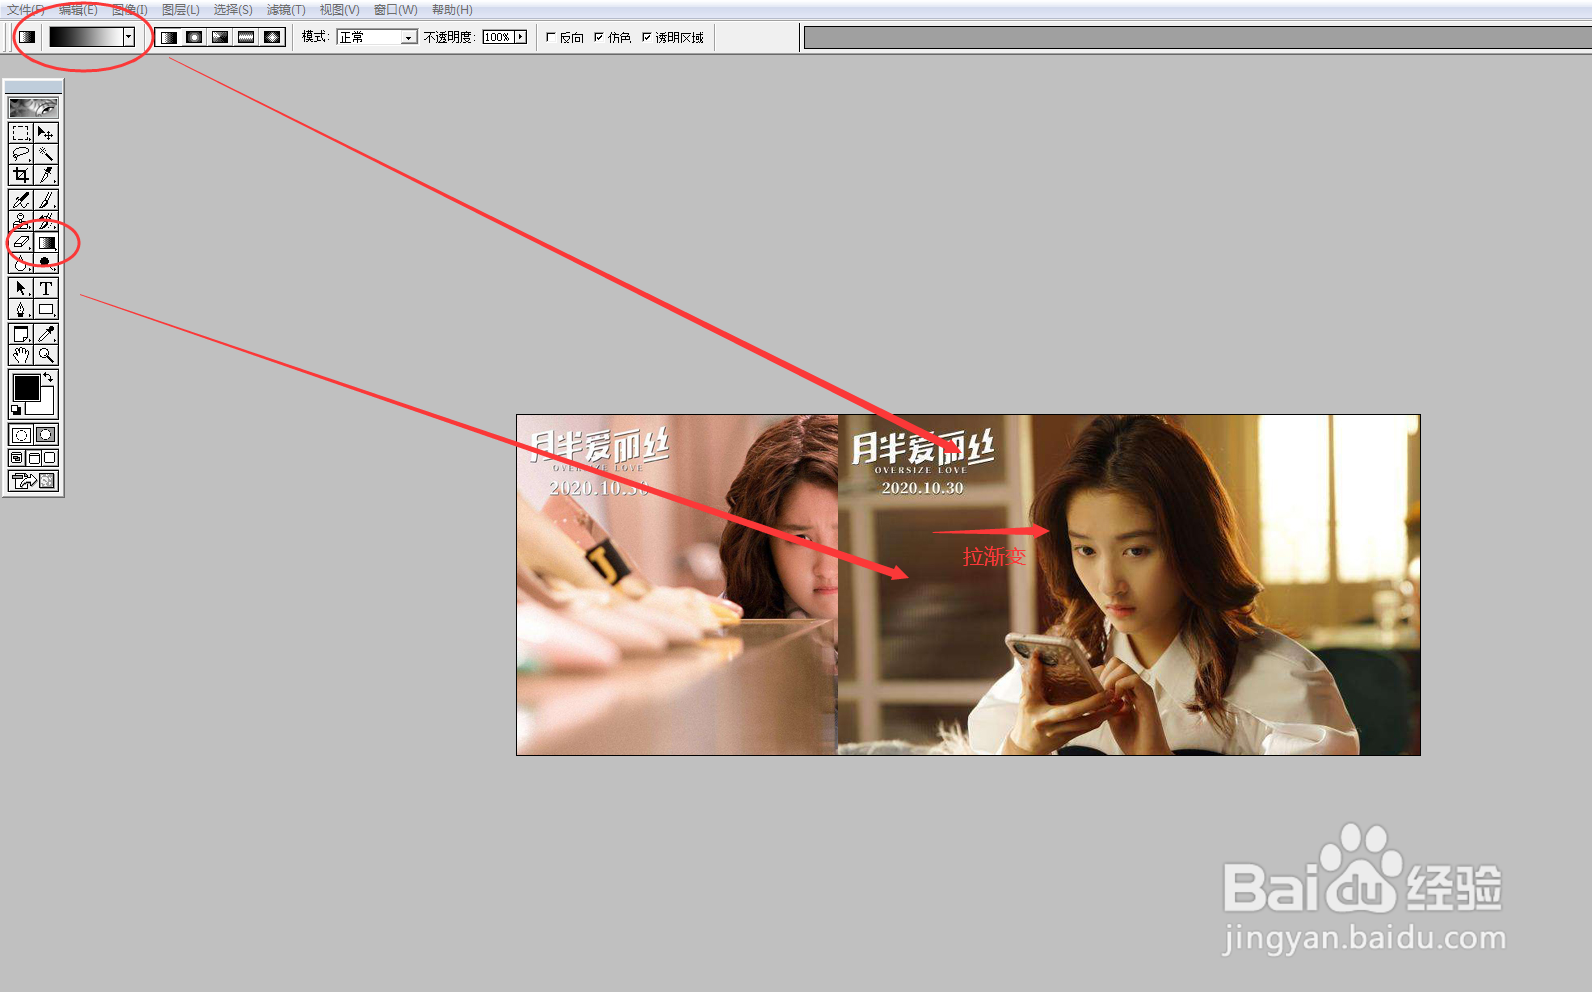This screenshot has width=1592, height=992.
Task: Open the 文件 menu
Action: coord(26,10)
